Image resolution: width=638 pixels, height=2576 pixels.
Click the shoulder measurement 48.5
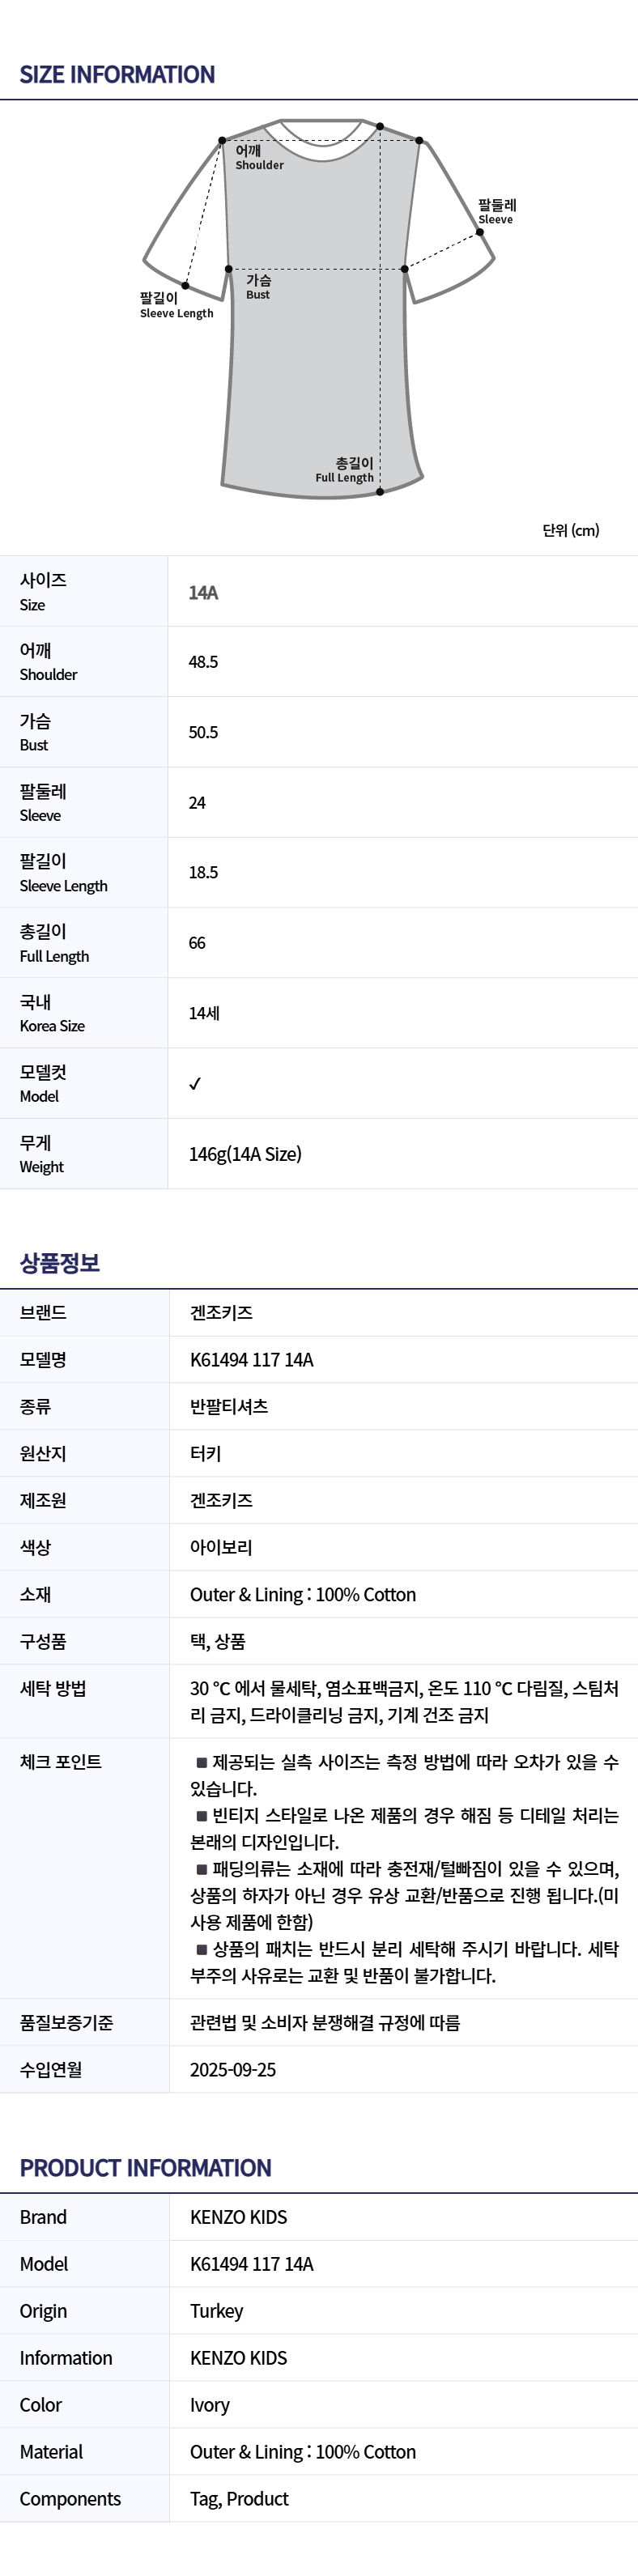pyautogui.click(x=203, y=662)
